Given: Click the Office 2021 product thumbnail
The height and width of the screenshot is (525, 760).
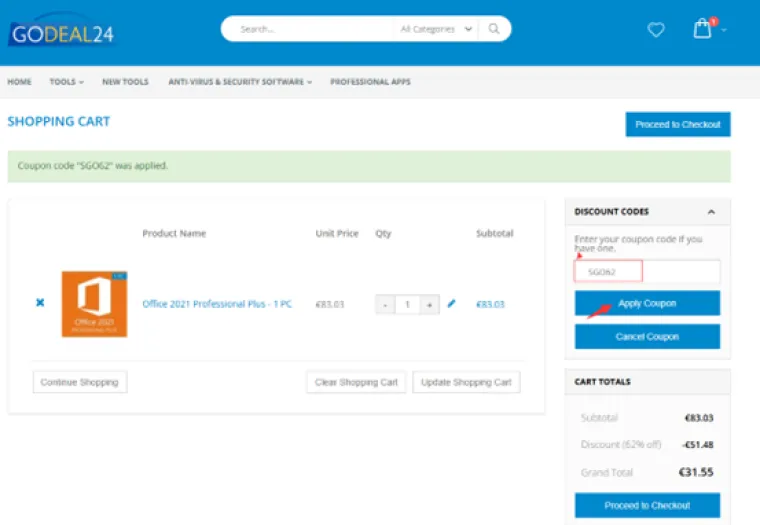Looking at the screenshot, I should click(x=95, y=304).
